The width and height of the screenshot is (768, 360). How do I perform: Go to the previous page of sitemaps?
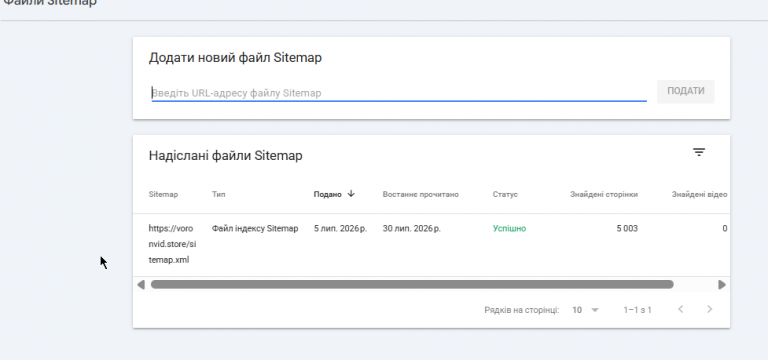tap(680, 309)
